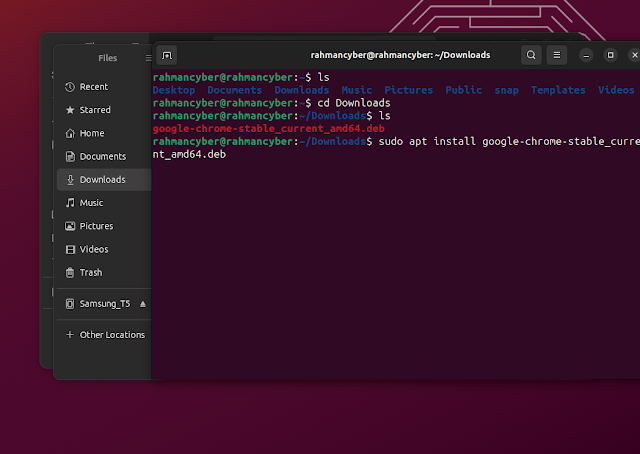Open Starred in the Files sidebar
Screen dimensions: 640x454
104,110
